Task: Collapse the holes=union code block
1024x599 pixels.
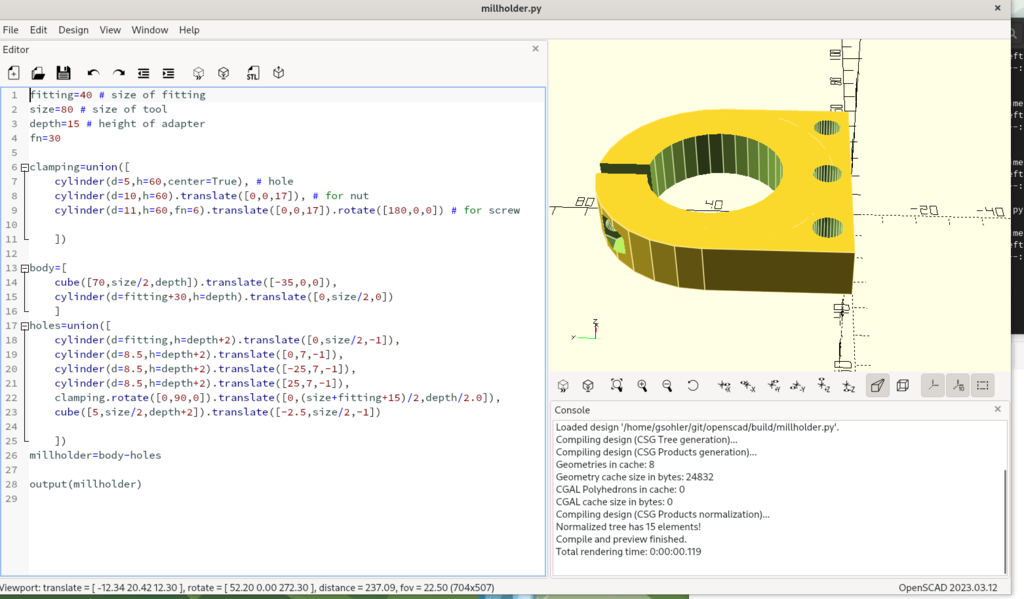Action: (x=24, y=326)
